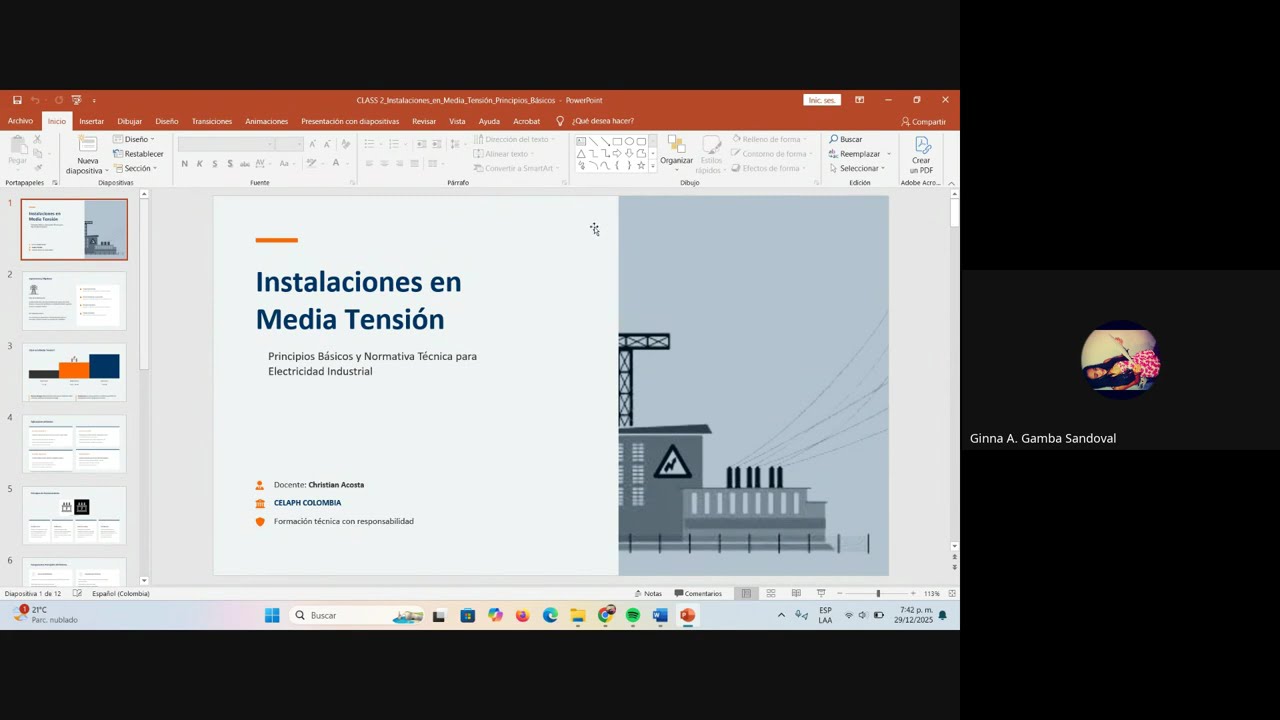Screen dimensions: 1280x720
Task: Select slide 2 thumbnail in panel
Action: pos(74,300)
